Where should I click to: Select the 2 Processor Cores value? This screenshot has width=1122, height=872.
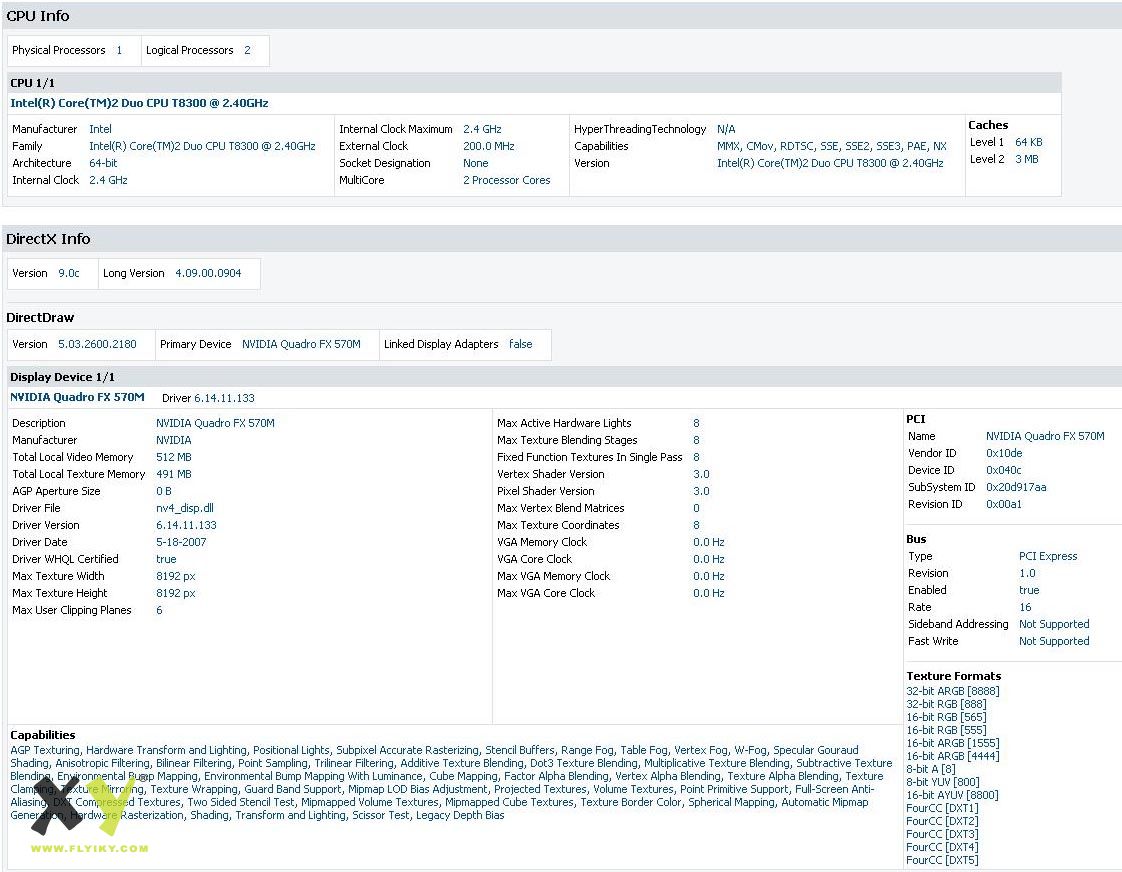coord(506,180)
